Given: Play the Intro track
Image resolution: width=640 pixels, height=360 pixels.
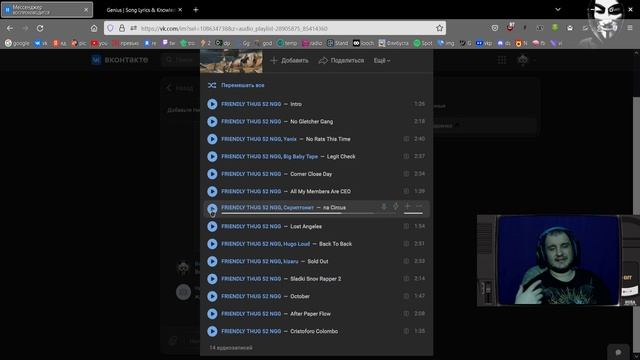Looking at the screenshot, I should [x=212, y=104].
